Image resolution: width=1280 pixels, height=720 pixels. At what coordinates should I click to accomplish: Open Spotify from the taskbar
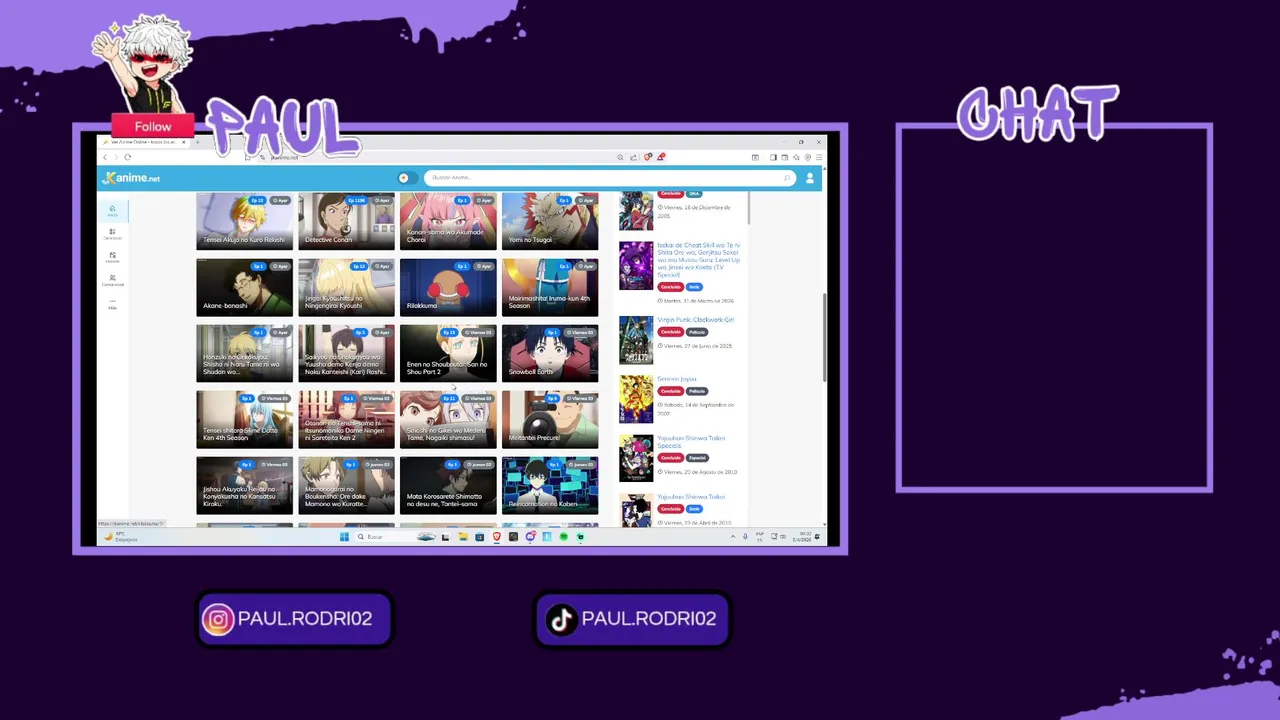[563, 537]
